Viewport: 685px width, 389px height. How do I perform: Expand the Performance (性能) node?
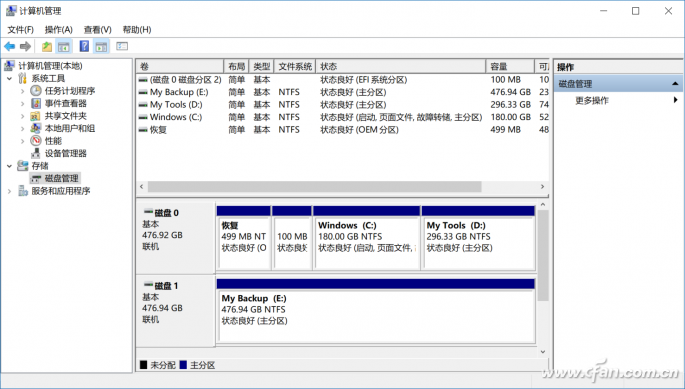[23, 141]
